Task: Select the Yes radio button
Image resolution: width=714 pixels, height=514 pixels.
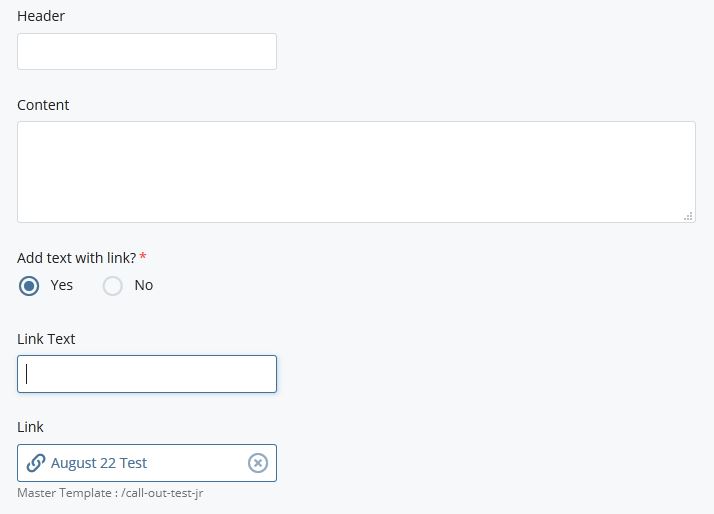Action: tap(30, 286)
